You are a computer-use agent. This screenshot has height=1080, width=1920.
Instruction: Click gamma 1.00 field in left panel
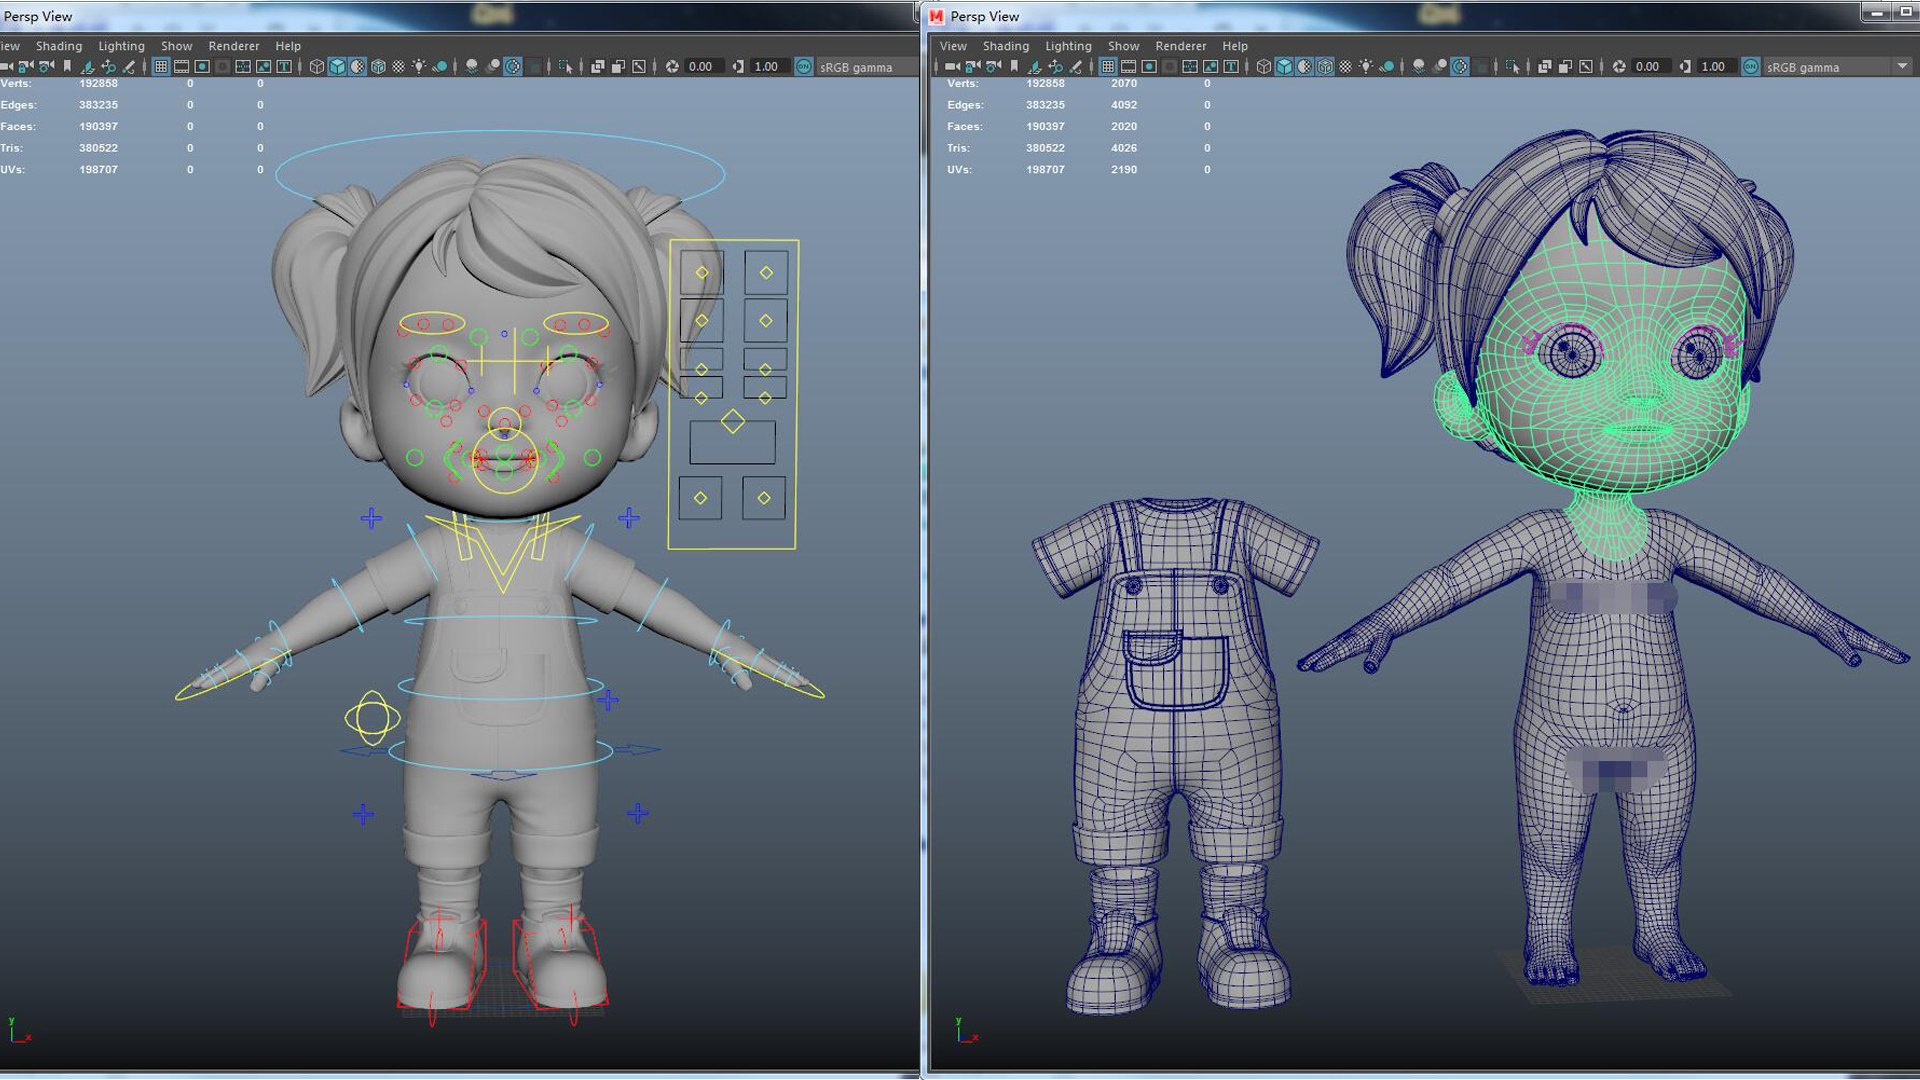point(768,67)
